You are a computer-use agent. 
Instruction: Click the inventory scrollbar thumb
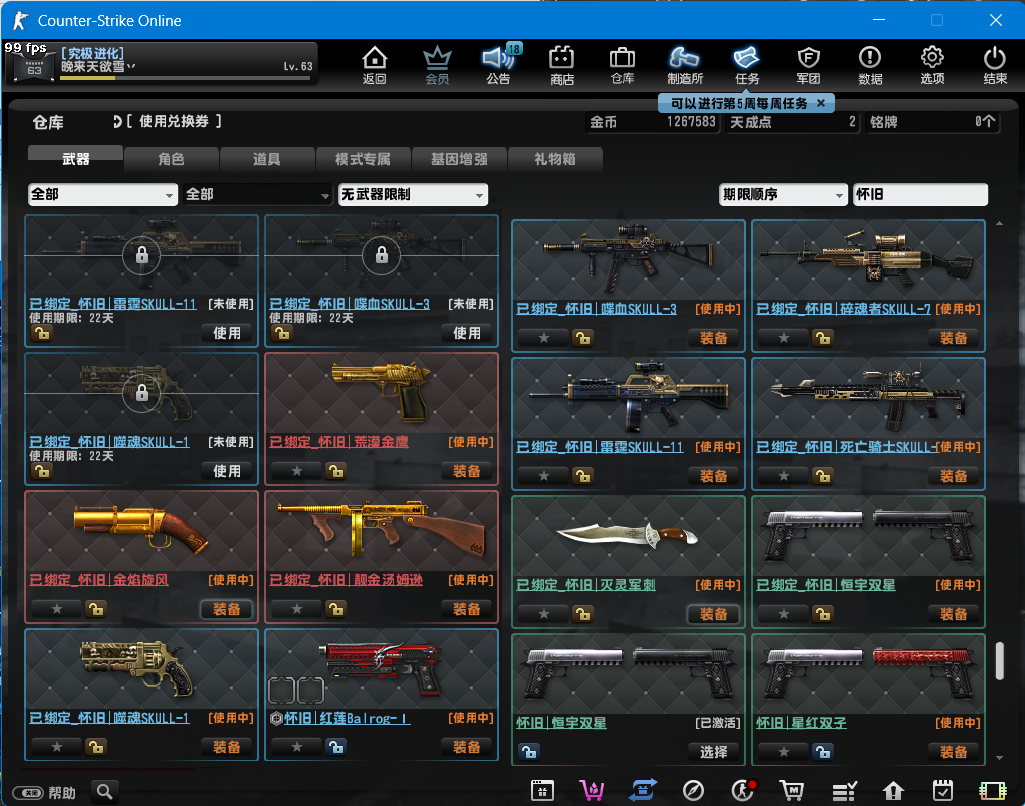point(1000,661)
